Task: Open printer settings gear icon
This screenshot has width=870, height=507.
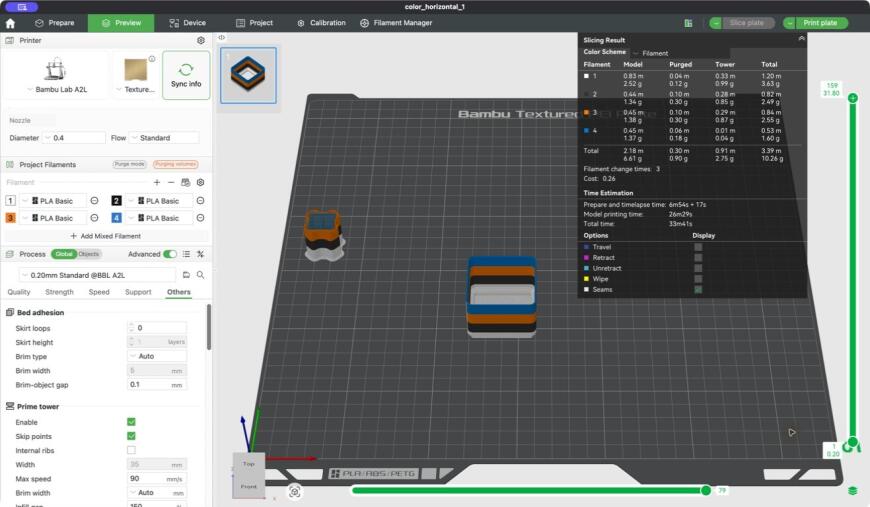Action: click(x=201, y=40)
